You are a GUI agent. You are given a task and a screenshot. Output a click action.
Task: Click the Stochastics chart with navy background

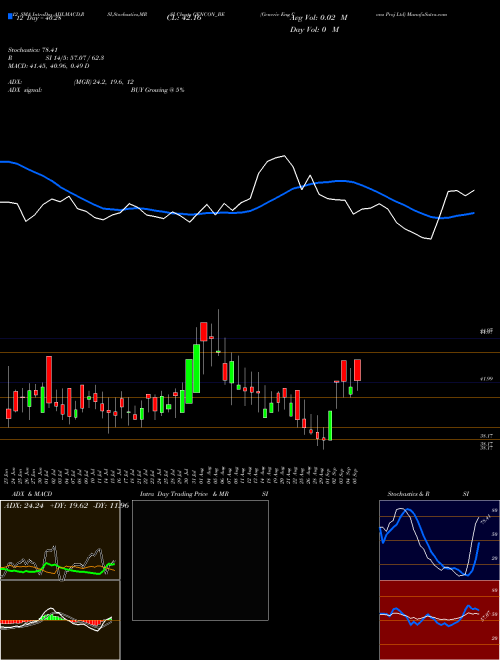(439, 540)
